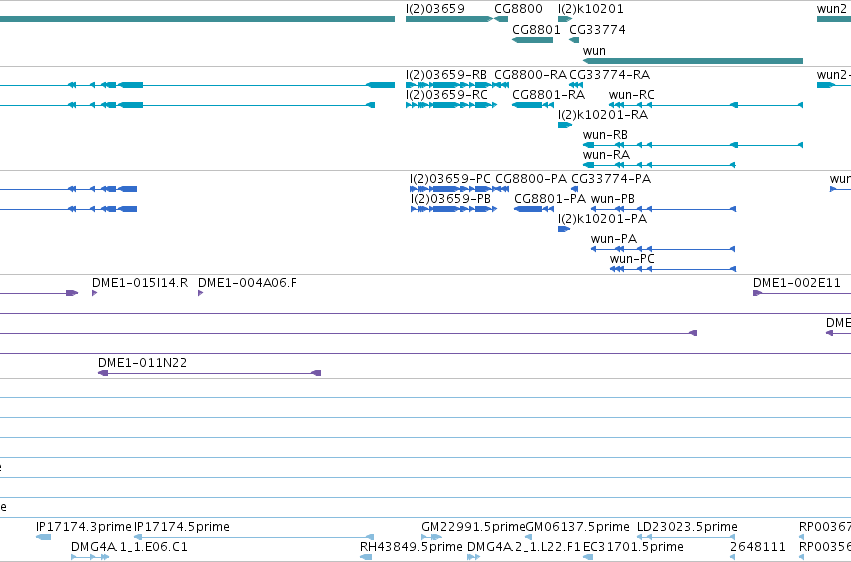Select the l(2)k10201-PA protein label
The width and height of the screenshot is (851, 562).
[602, 219]
